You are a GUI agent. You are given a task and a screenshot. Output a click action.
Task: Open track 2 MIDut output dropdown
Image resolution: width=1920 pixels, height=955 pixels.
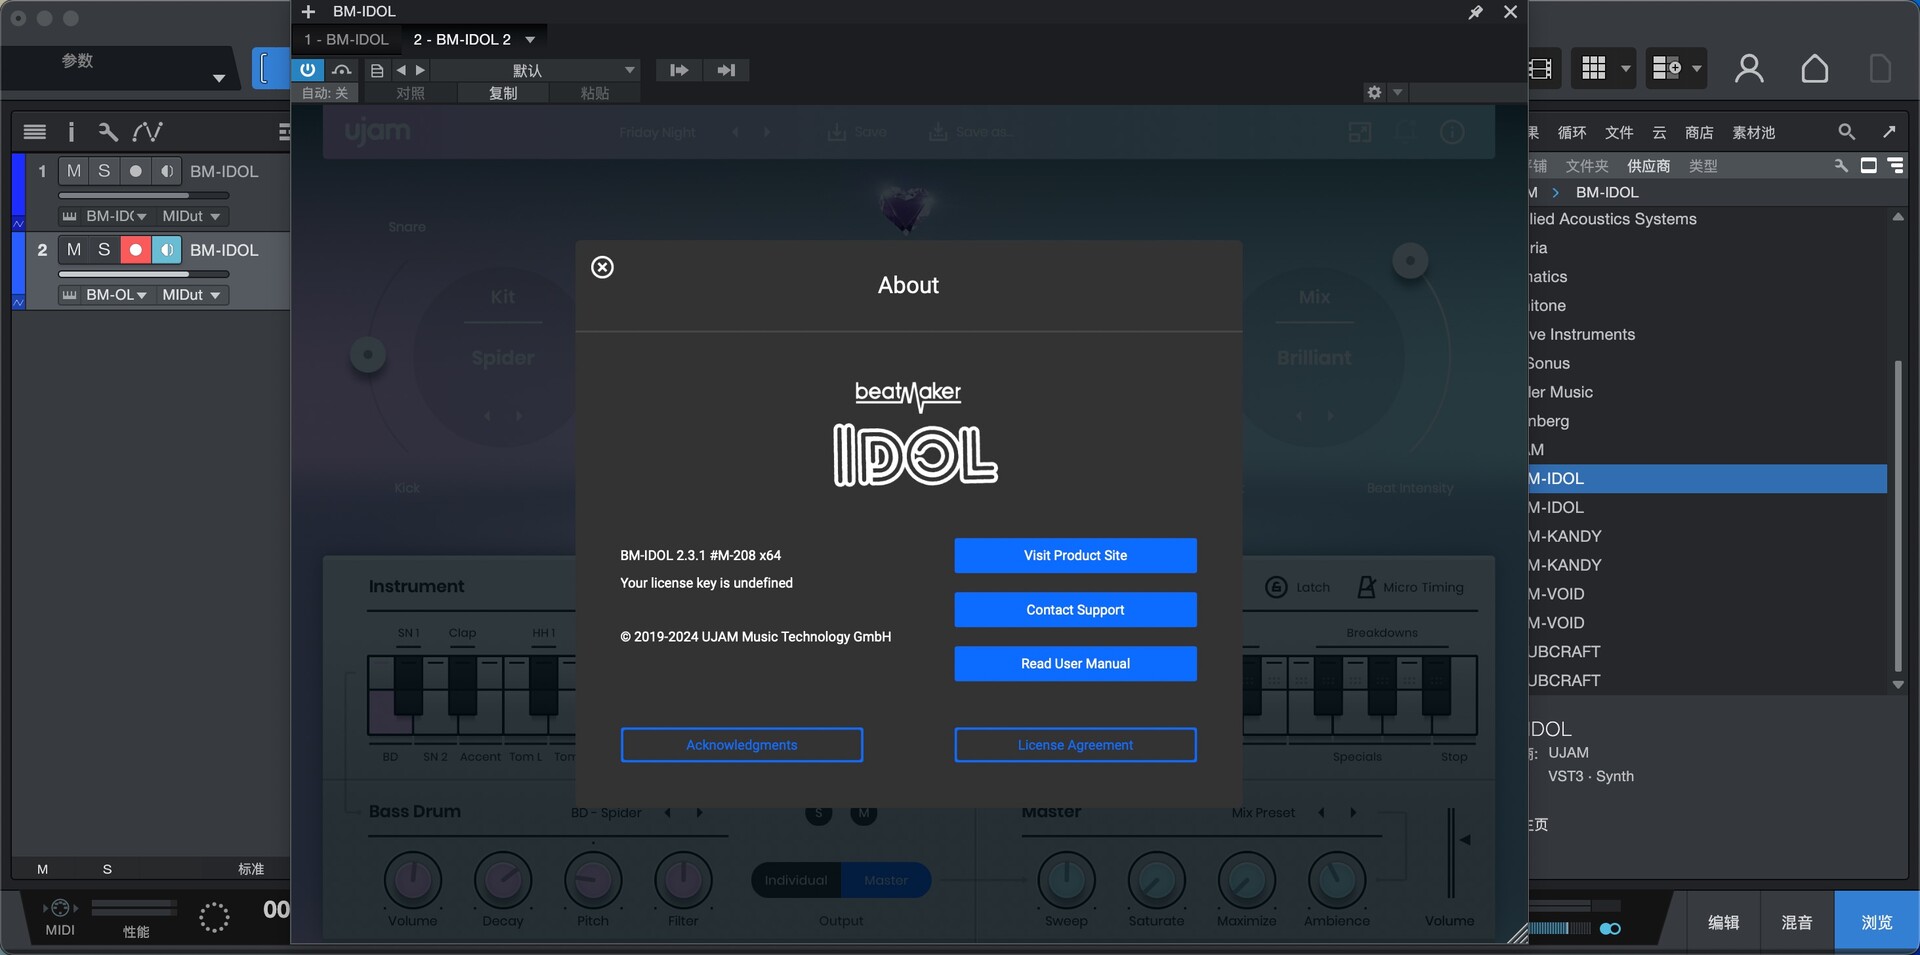click(191, 295)
